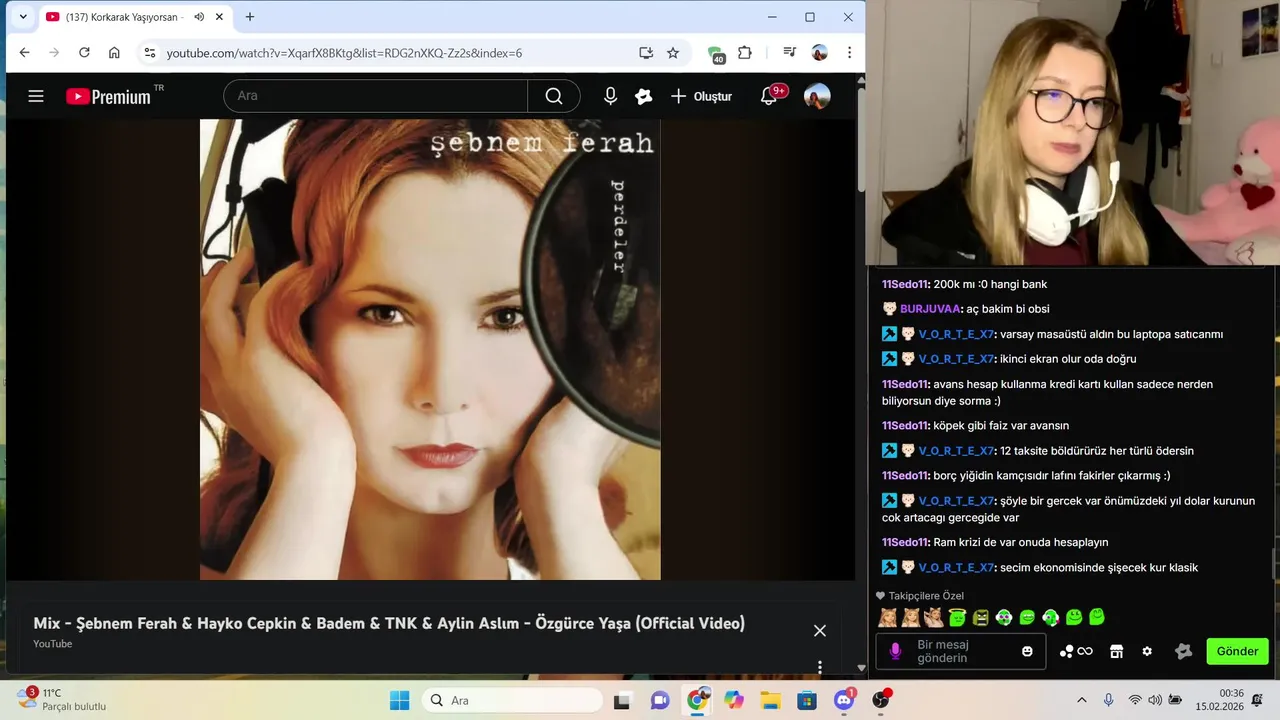
Task: Close the Mix playlist info bar
Action: tap(820, 631)
